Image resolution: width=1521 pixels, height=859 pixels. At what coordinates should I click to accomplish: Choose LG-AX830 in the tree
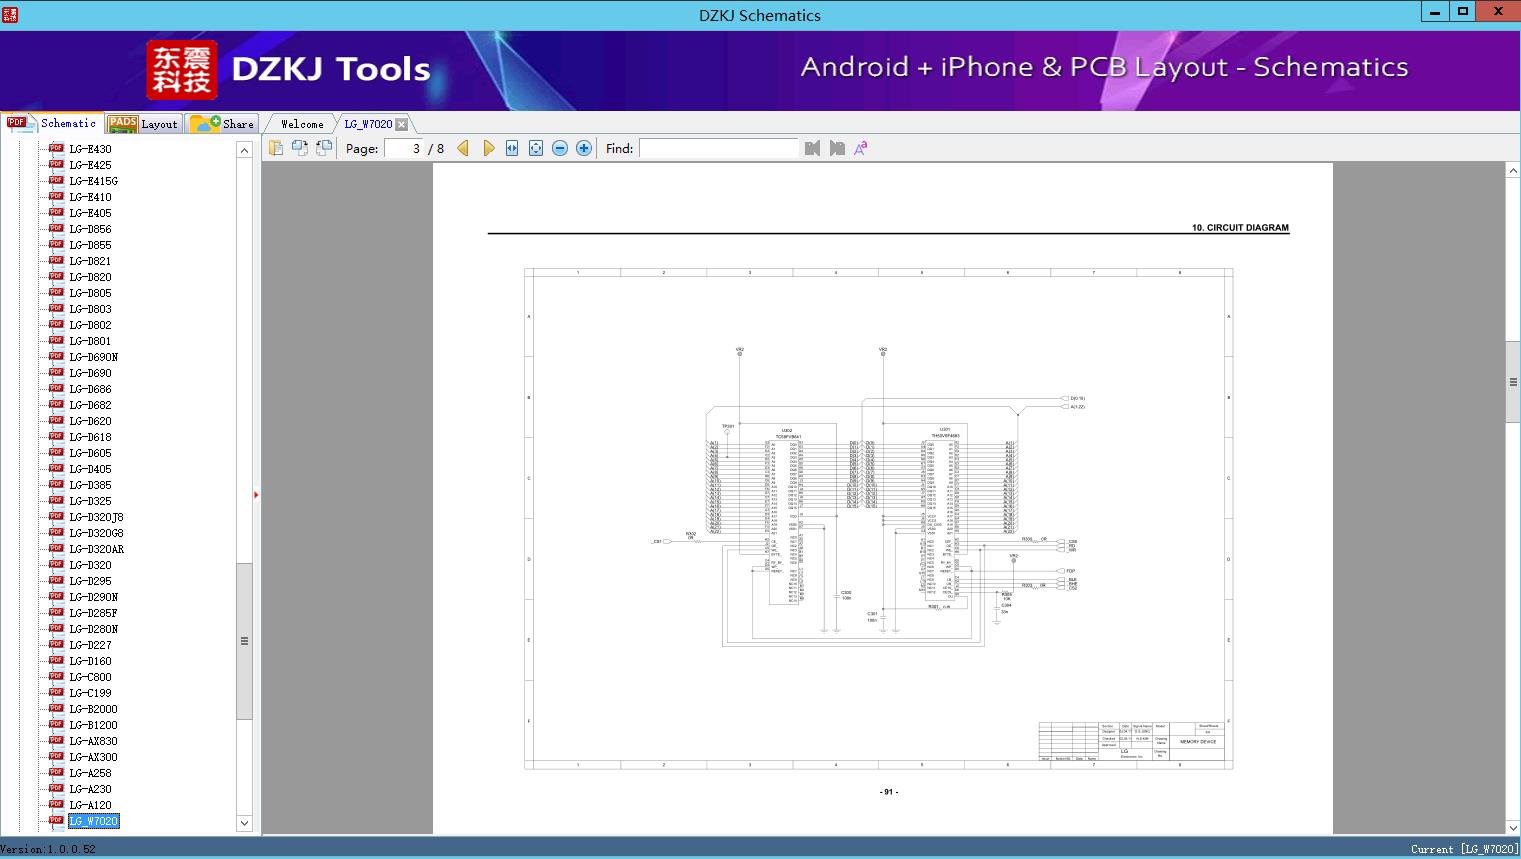93,741
